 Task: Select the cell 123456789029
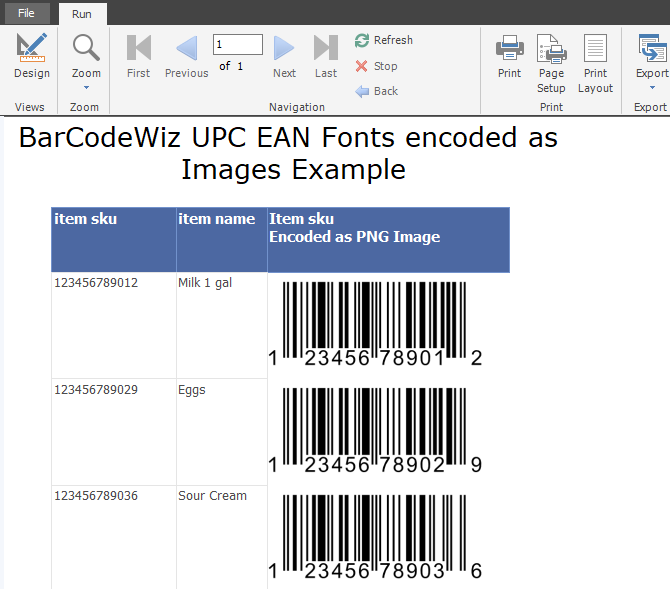[114, 432]
